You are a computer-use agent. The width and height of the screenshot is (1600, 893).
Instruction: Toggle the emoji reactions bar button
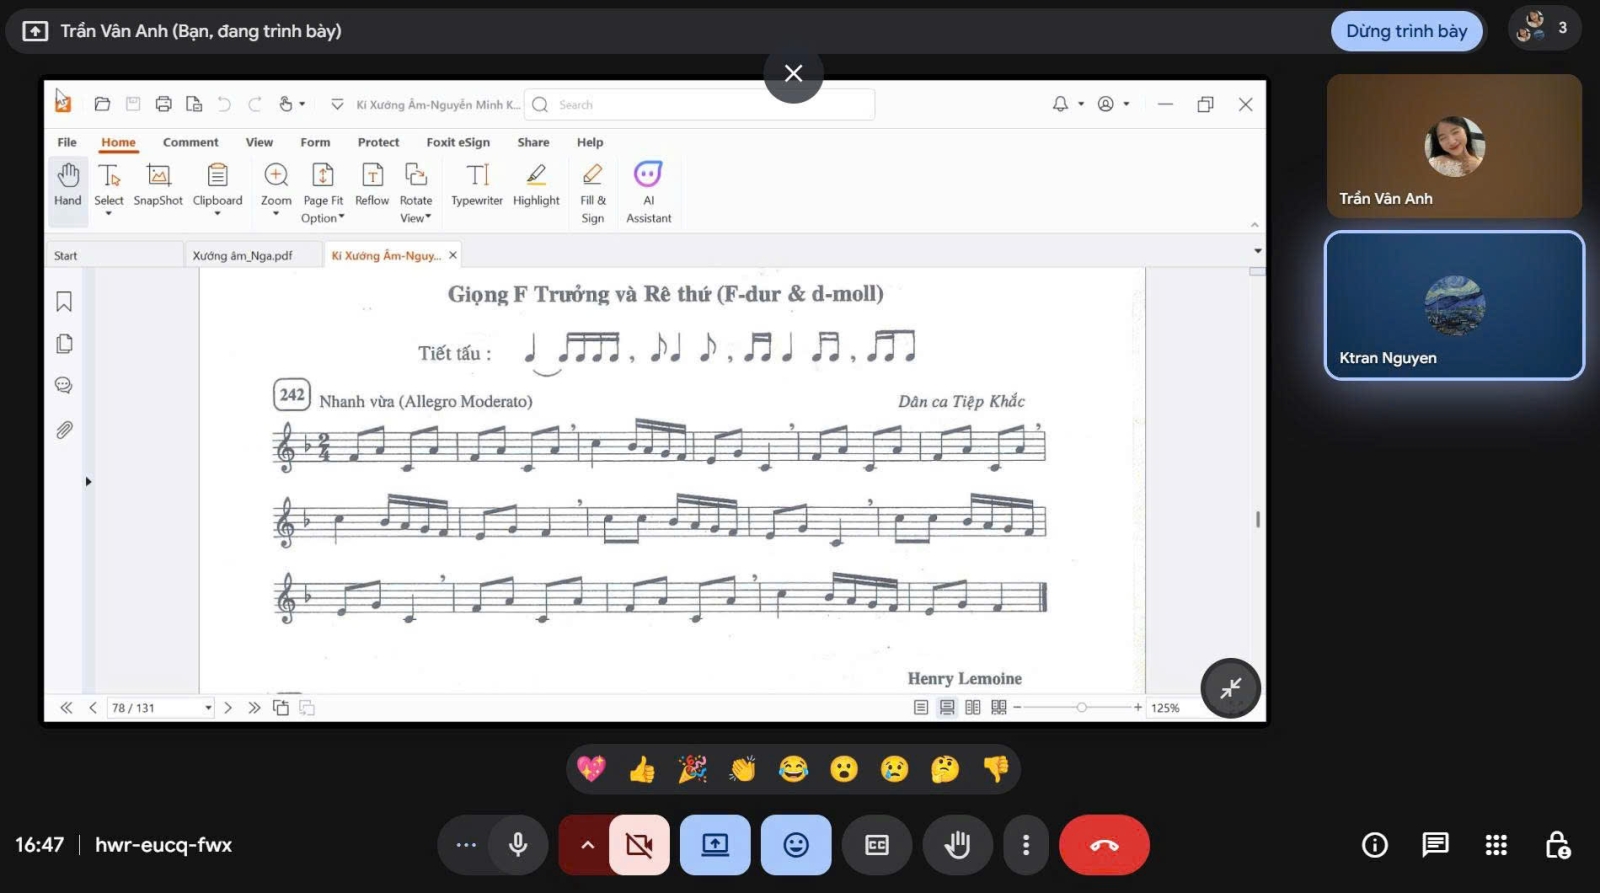(x=796, y=845)
